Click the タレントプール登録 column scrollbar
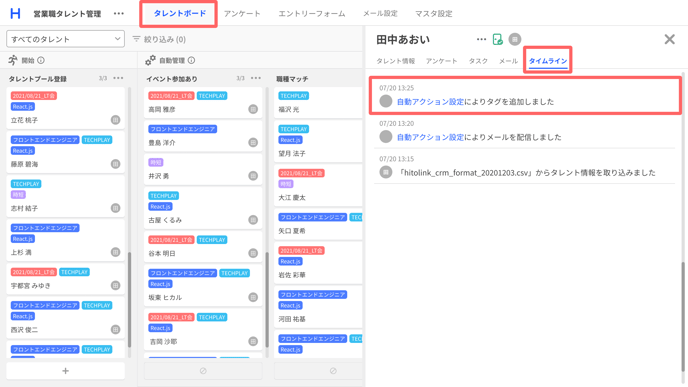Image resolution: width=688 pixels, height=387 pixels. pos(129,300)
